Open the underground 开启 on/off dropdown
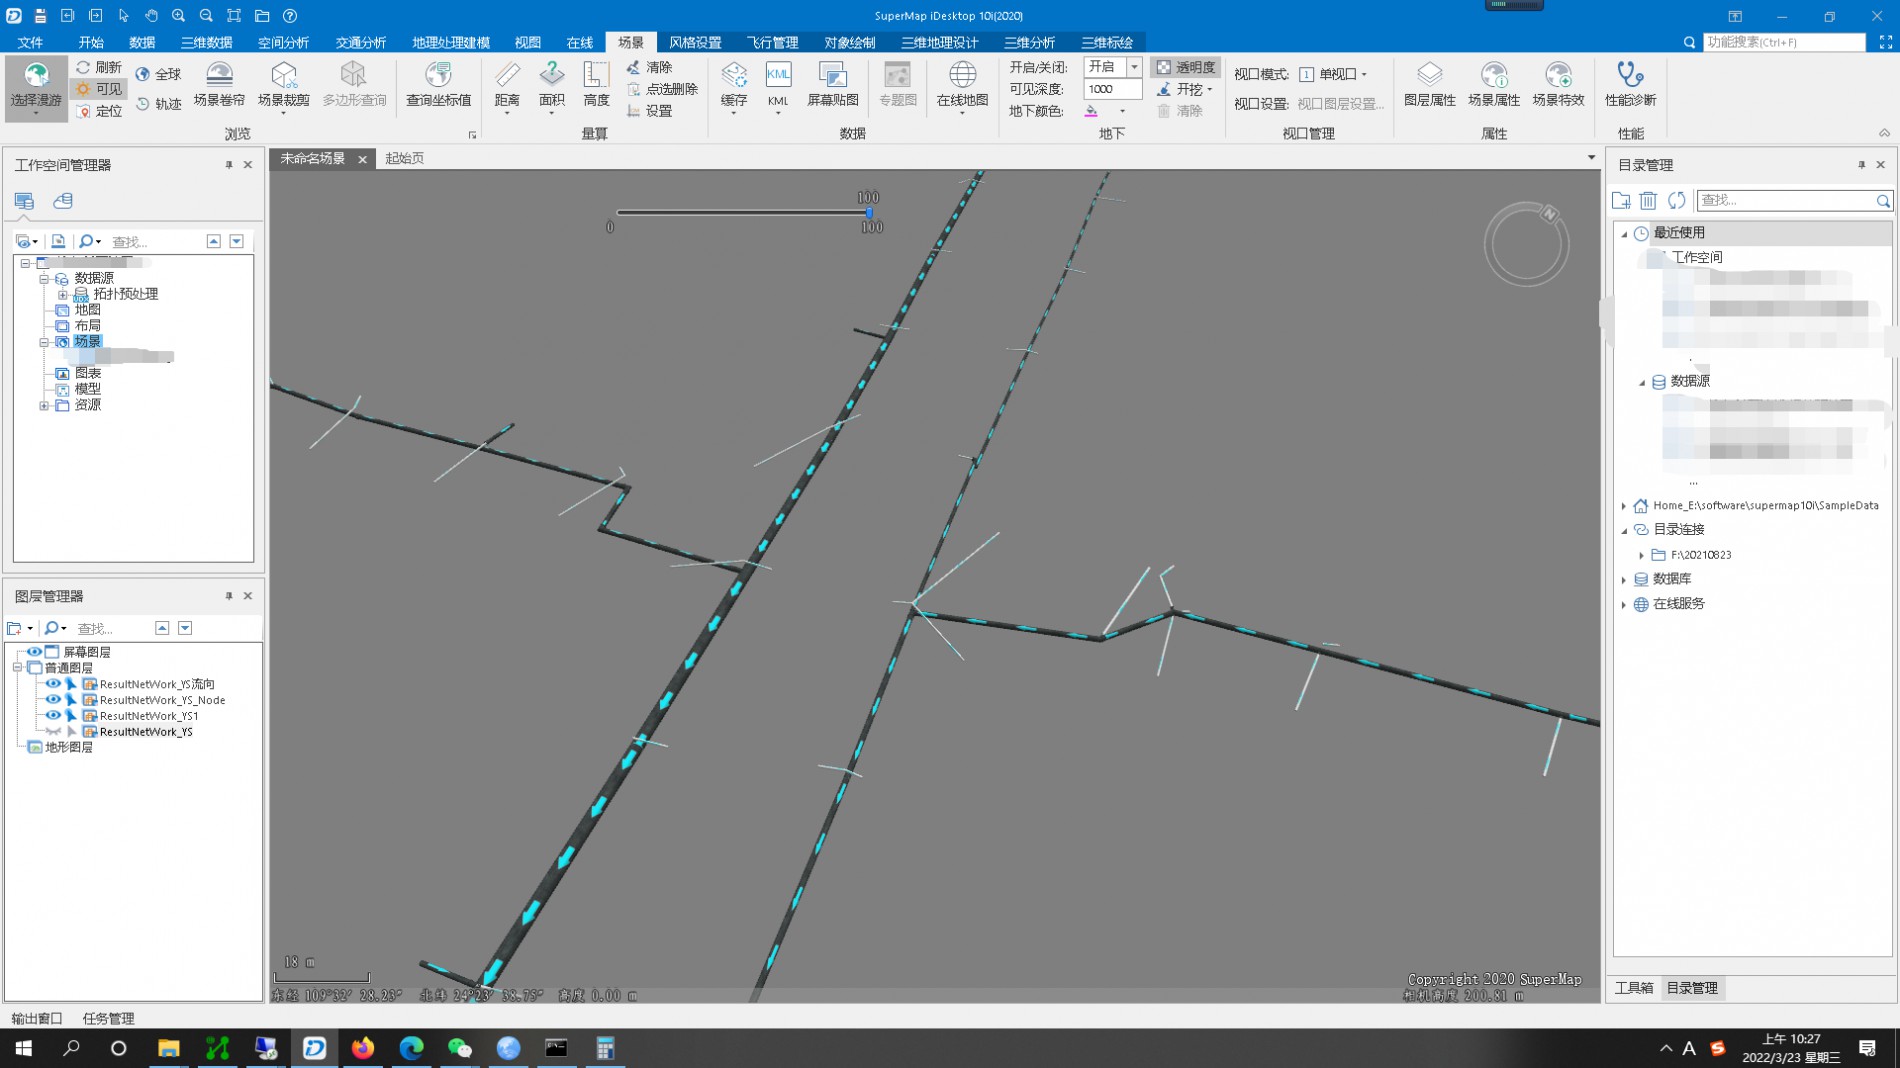 [x=1134, y=67]
